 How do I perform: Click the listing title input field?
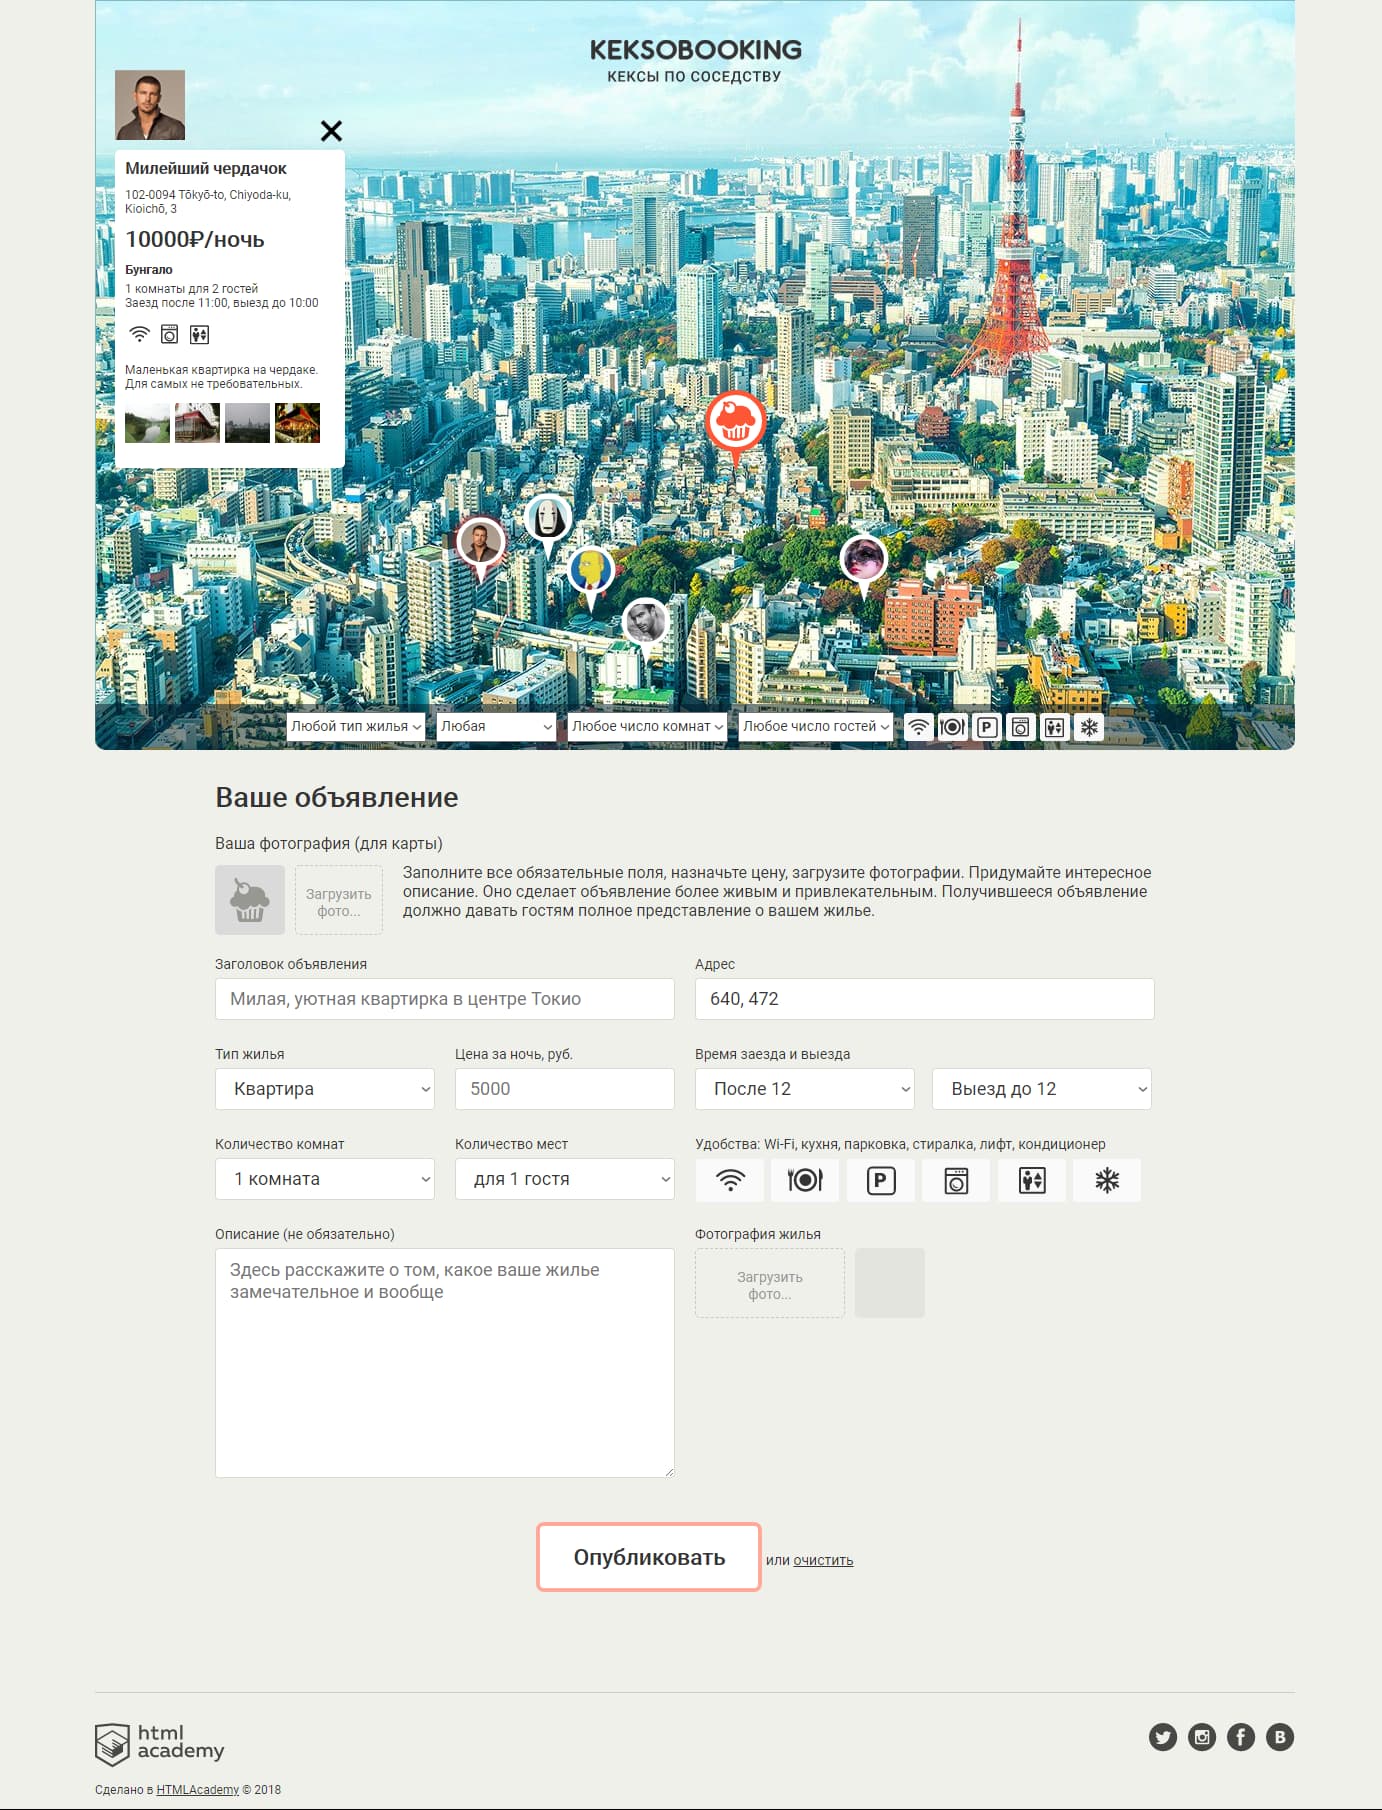445,999
